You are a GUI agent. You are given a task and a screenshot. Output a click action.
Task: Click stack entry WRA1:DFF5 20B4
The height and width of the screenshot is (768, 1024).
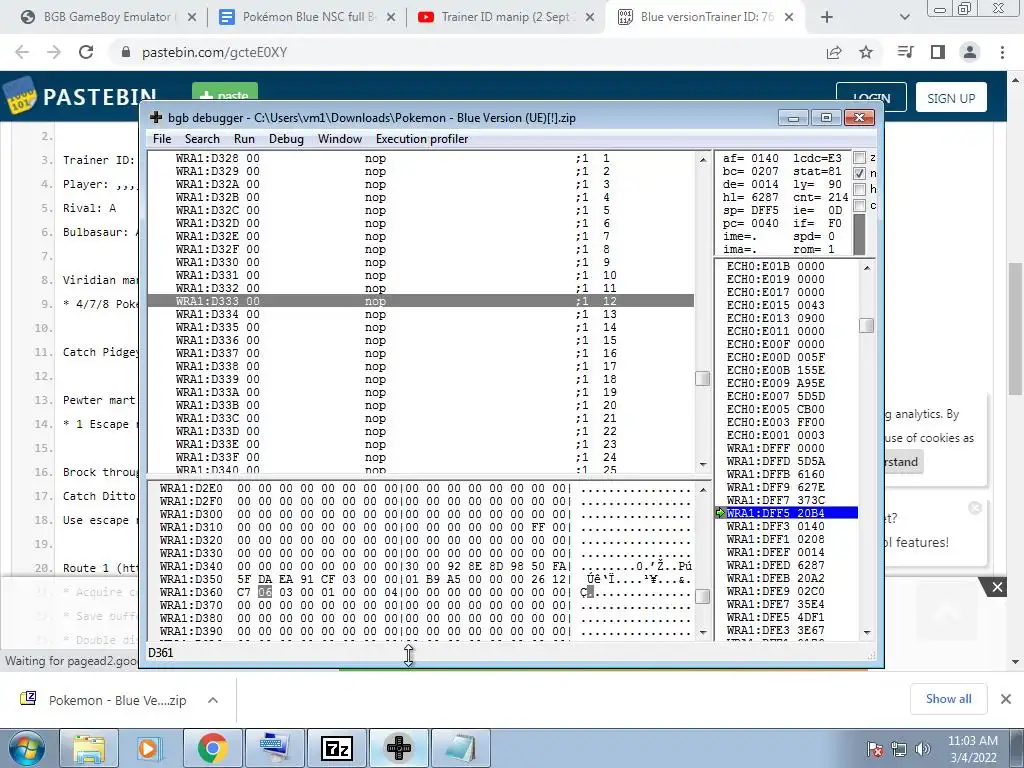coord(786,513)
